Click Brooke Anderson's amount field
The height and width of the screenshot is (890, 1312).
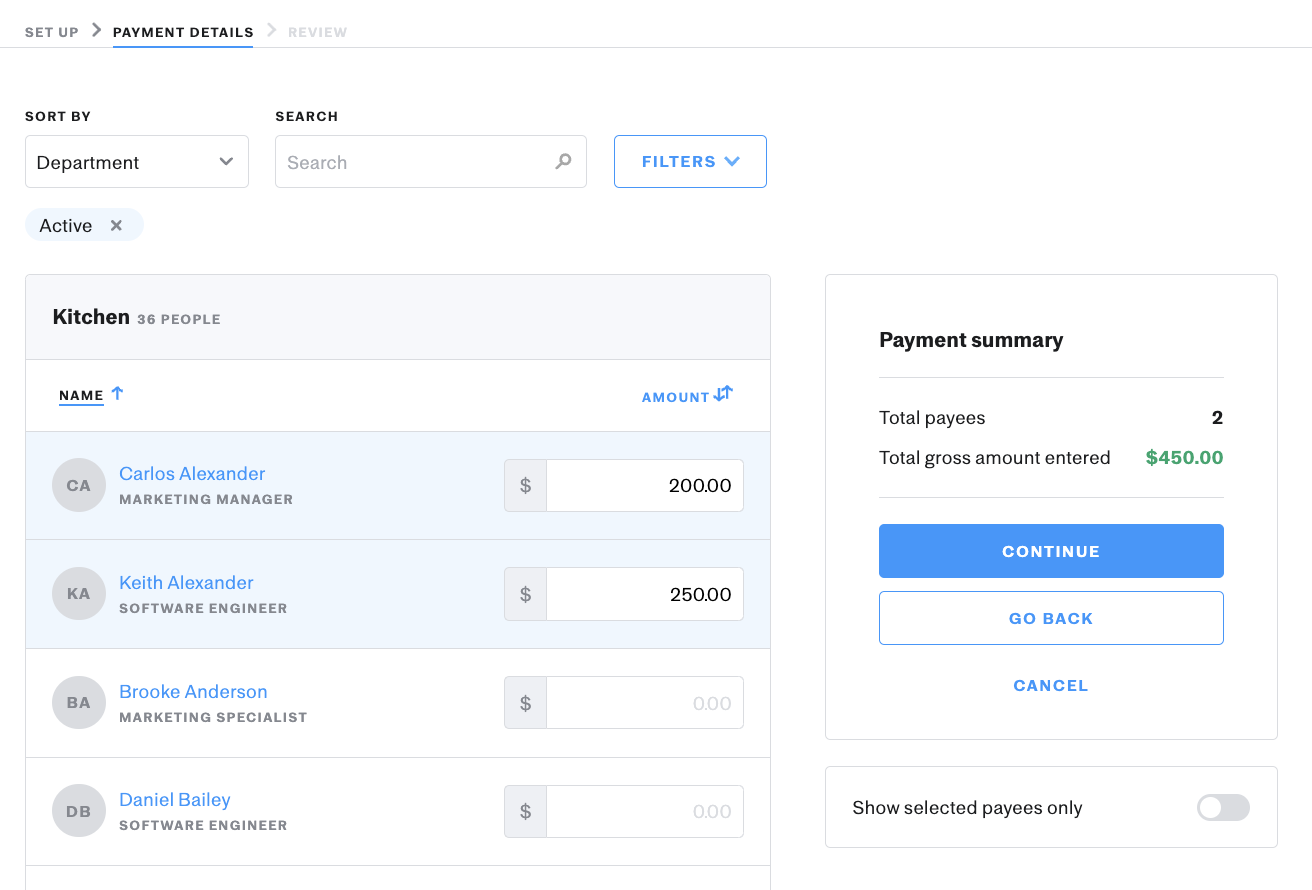pos(644,703)
